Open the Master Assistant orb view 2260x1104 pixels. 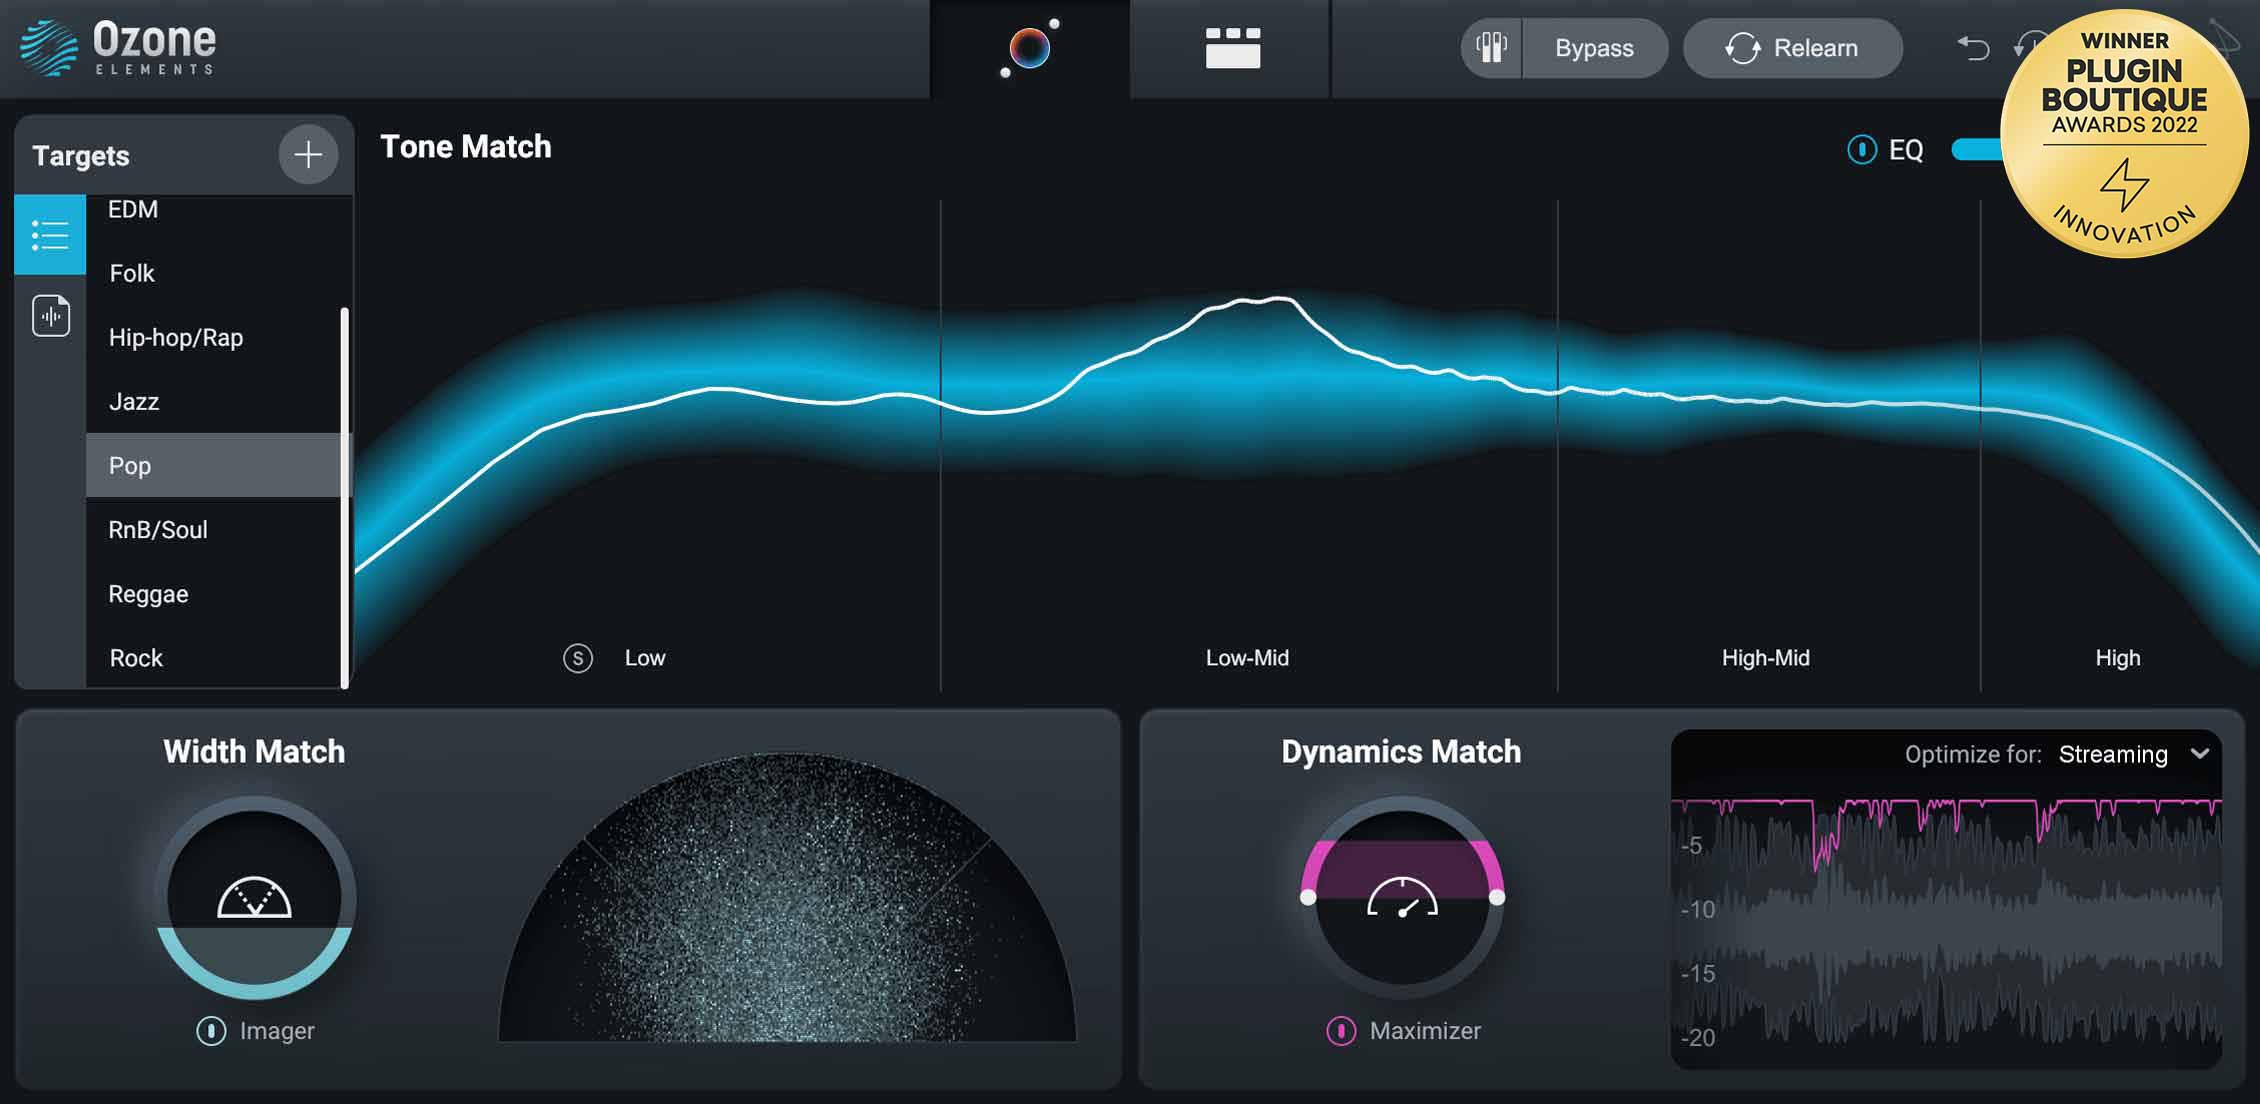point(1029,48)
